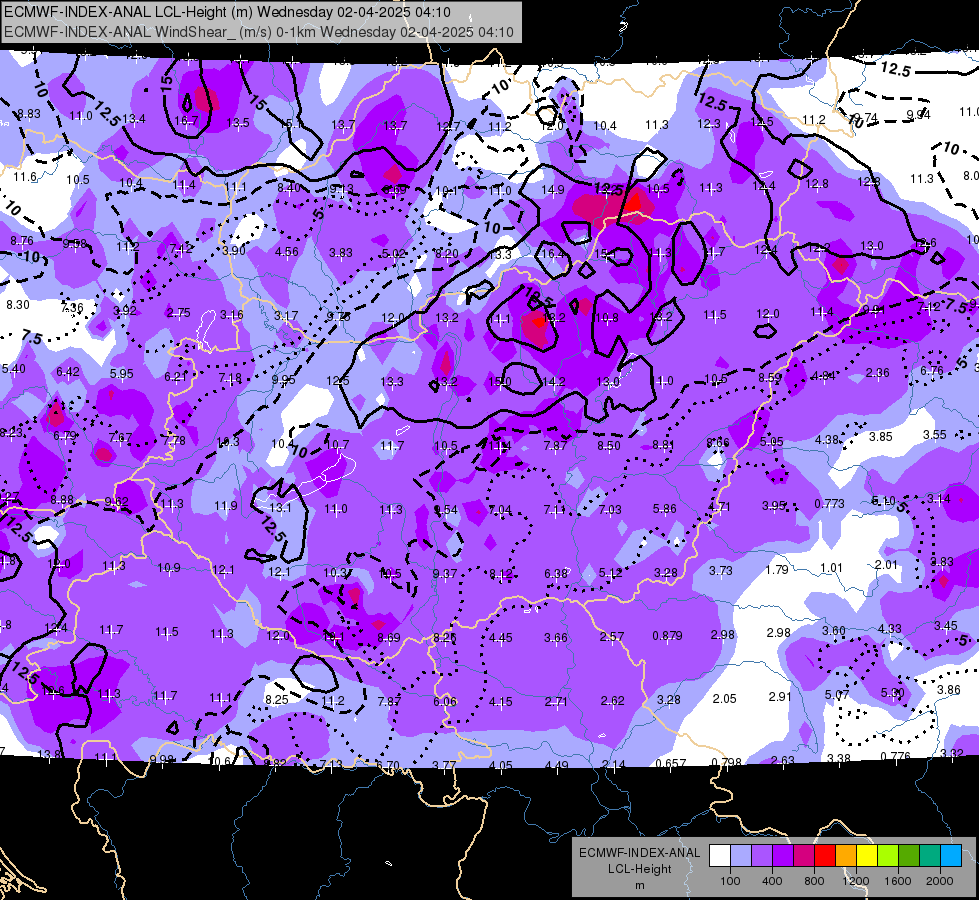Click the wind shear value 0.657

pos(671,763)
